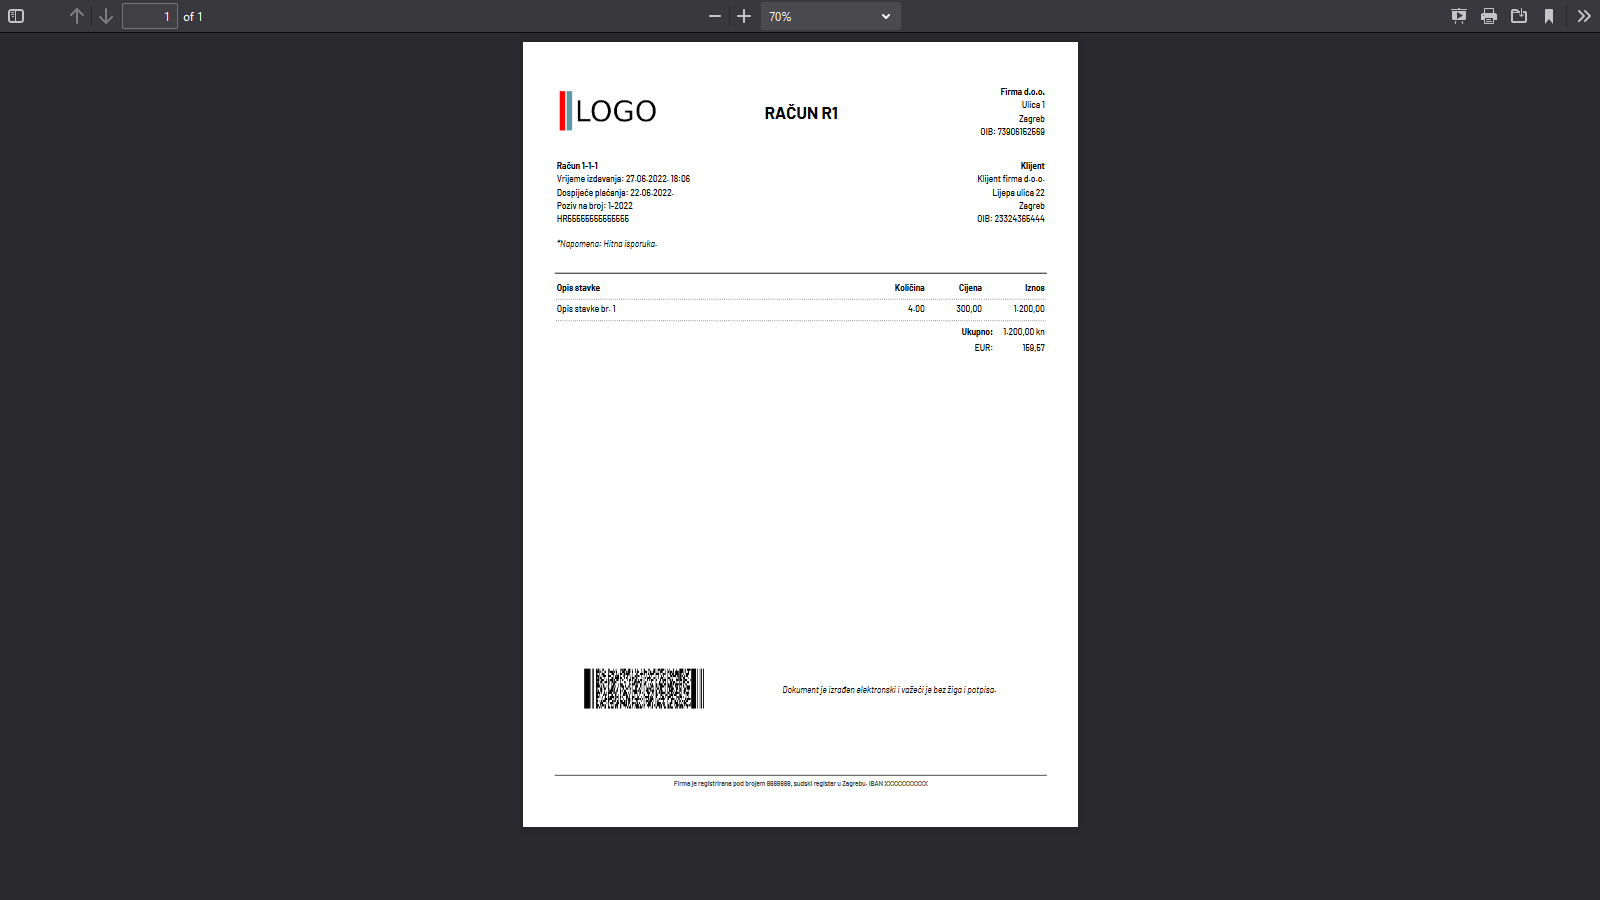Image resolution: width=1600 pixels, height=900 pixels.
Task: Go to the previous page
Action: coord(77,16)
